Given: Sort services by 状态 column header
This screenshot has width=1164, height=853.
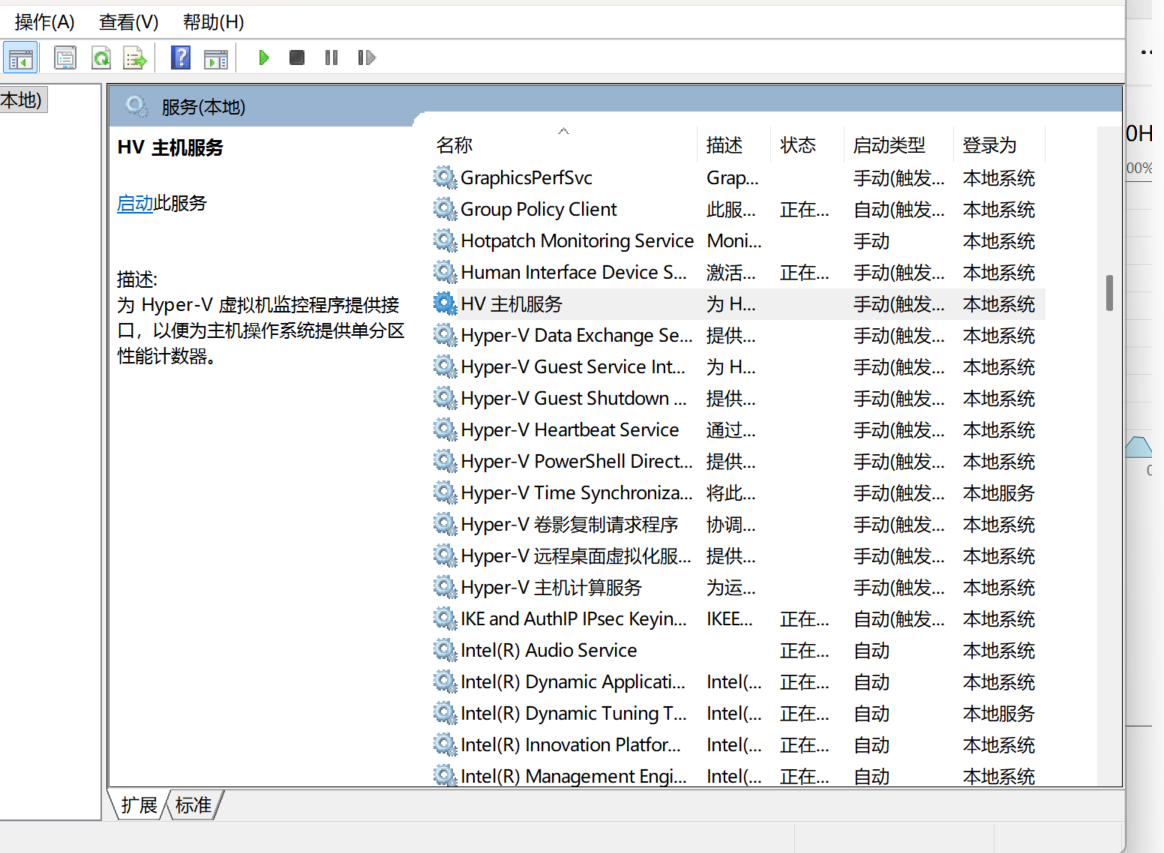Looking at the screenshot, I should coord(798,145).
